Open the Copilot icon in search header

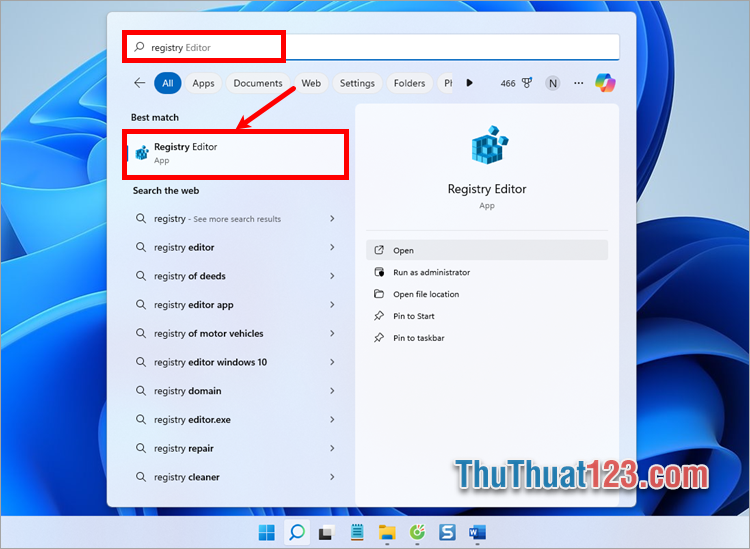(x=605, y=83)
